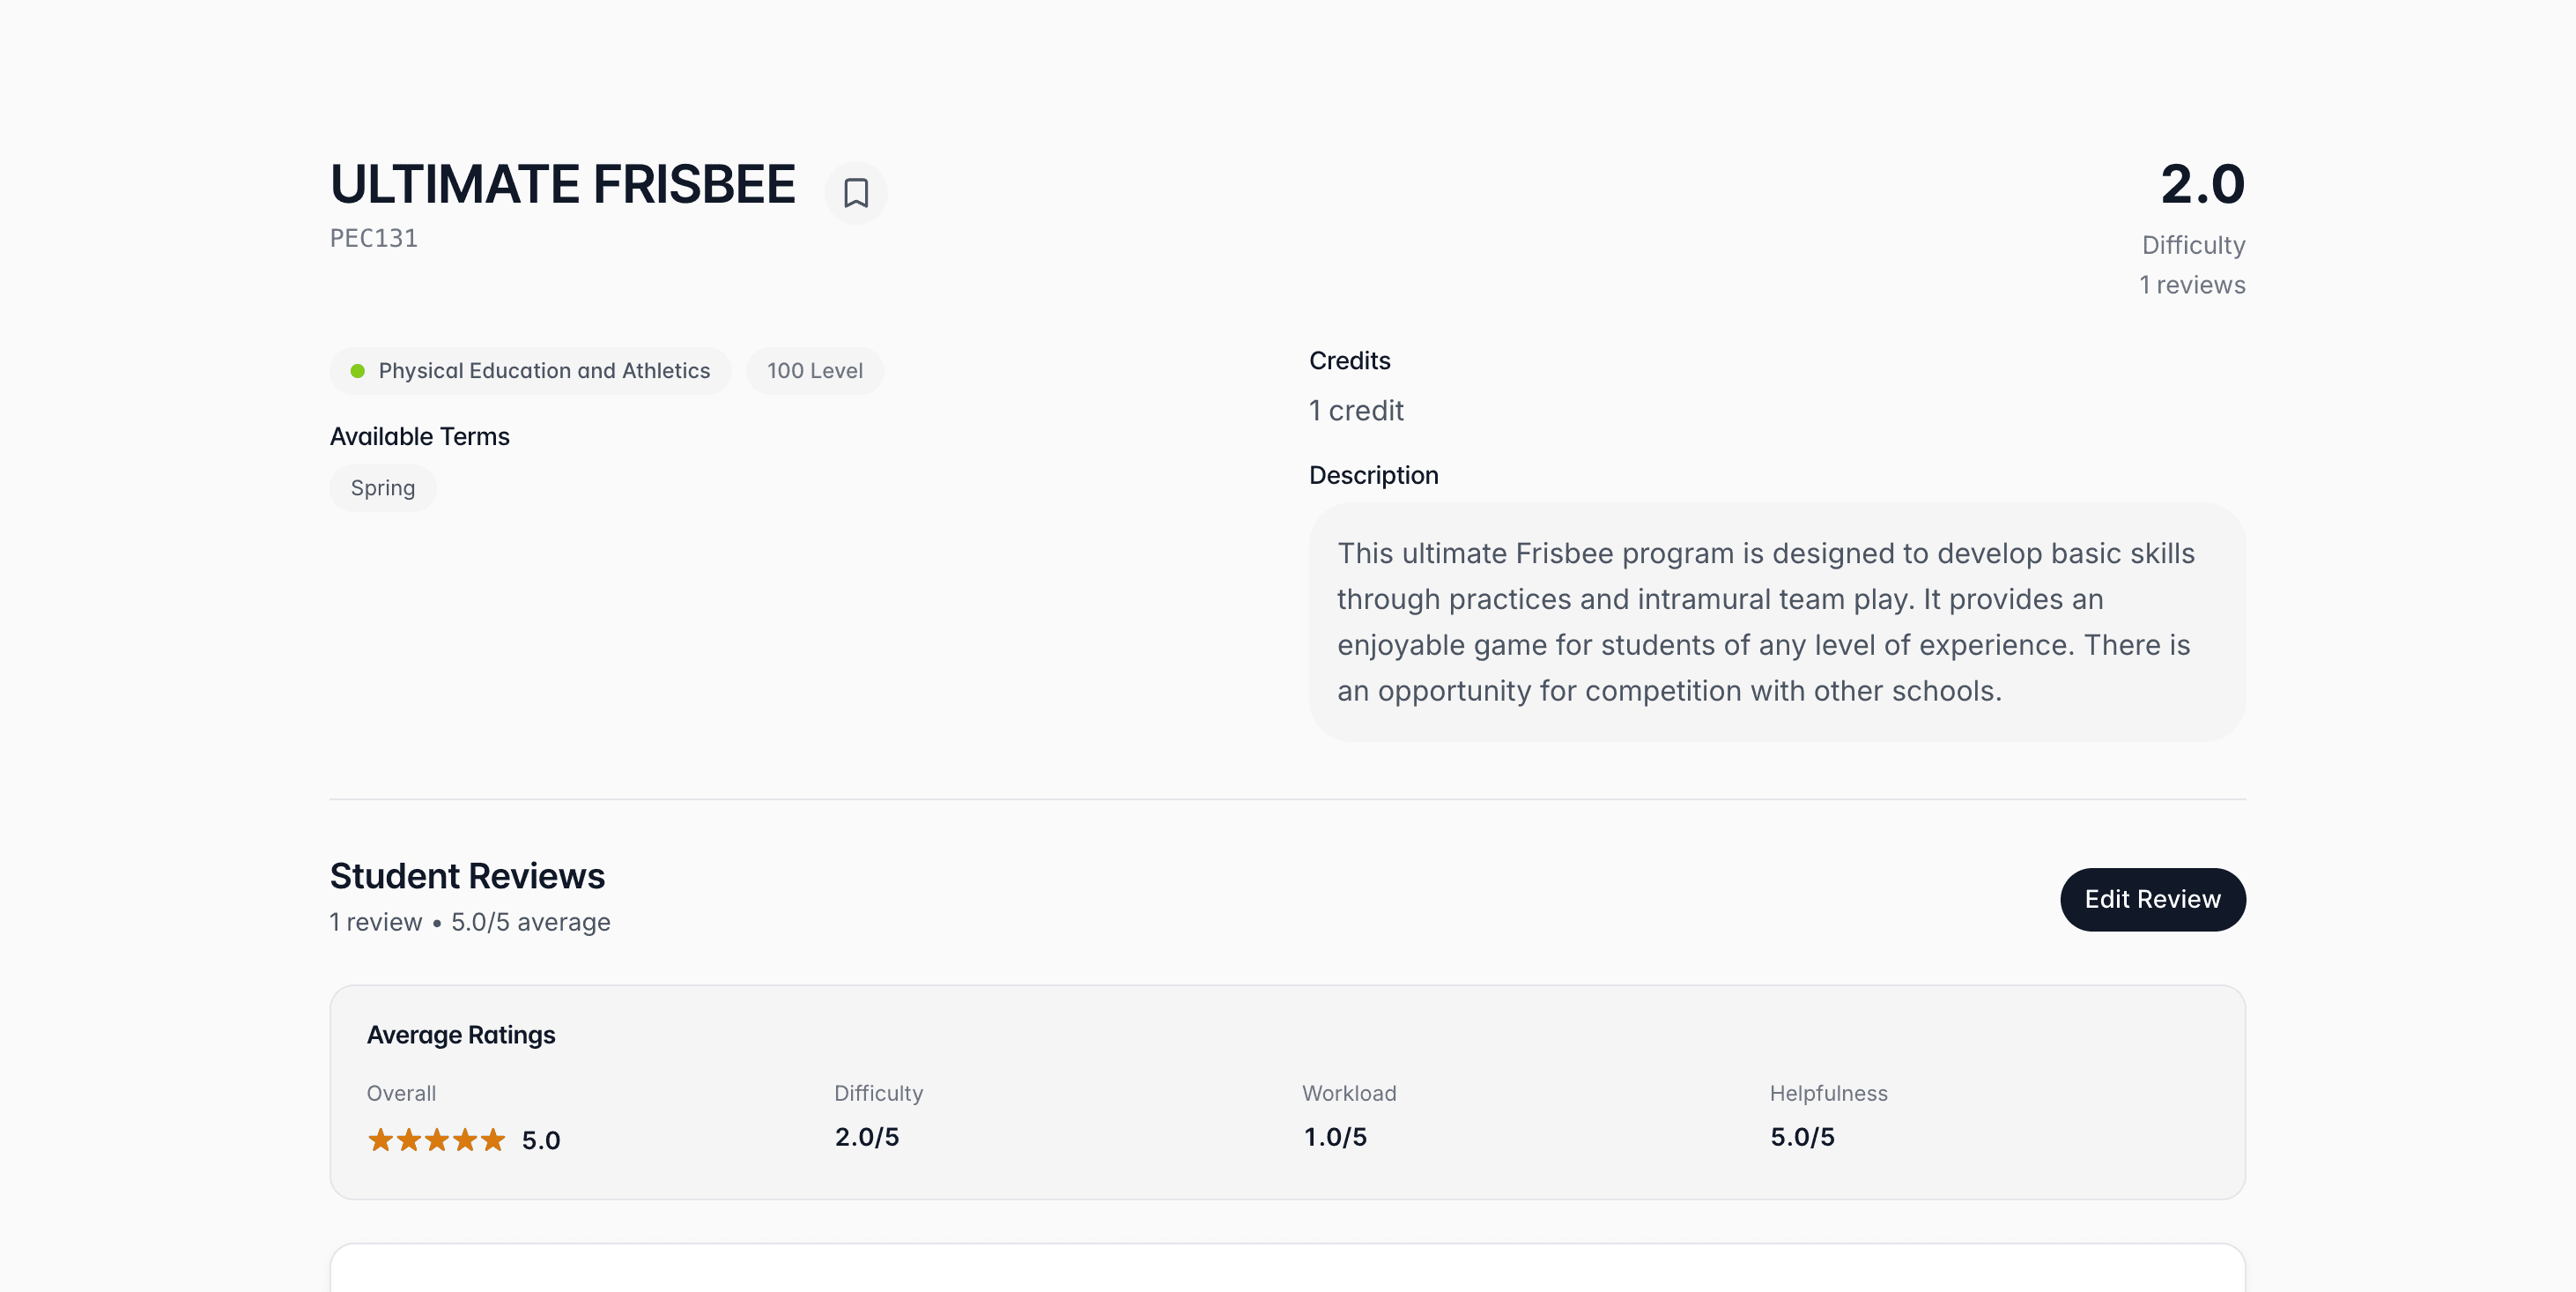Screen dimensions: 2576x1292
Task: Open the Edit Review dialog
Action: coord(2152,899)
